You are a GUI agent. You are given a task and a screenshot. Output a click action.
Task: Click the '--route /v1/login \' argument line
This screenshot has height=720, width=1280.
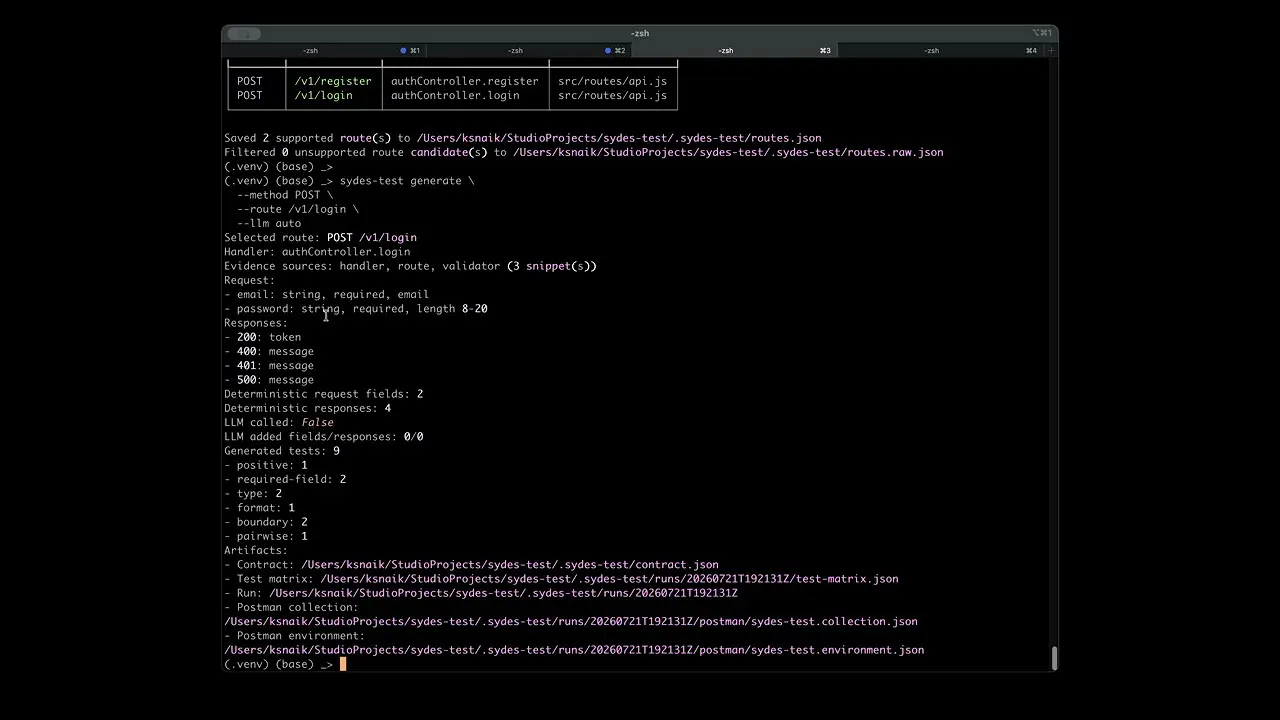pos(298,209)
